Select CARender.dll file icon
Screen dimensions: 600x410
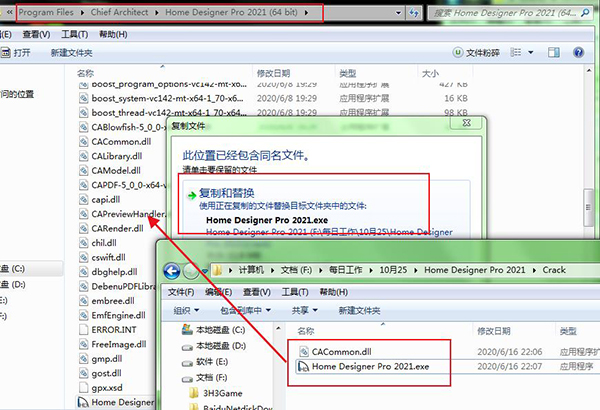[83, 229]
